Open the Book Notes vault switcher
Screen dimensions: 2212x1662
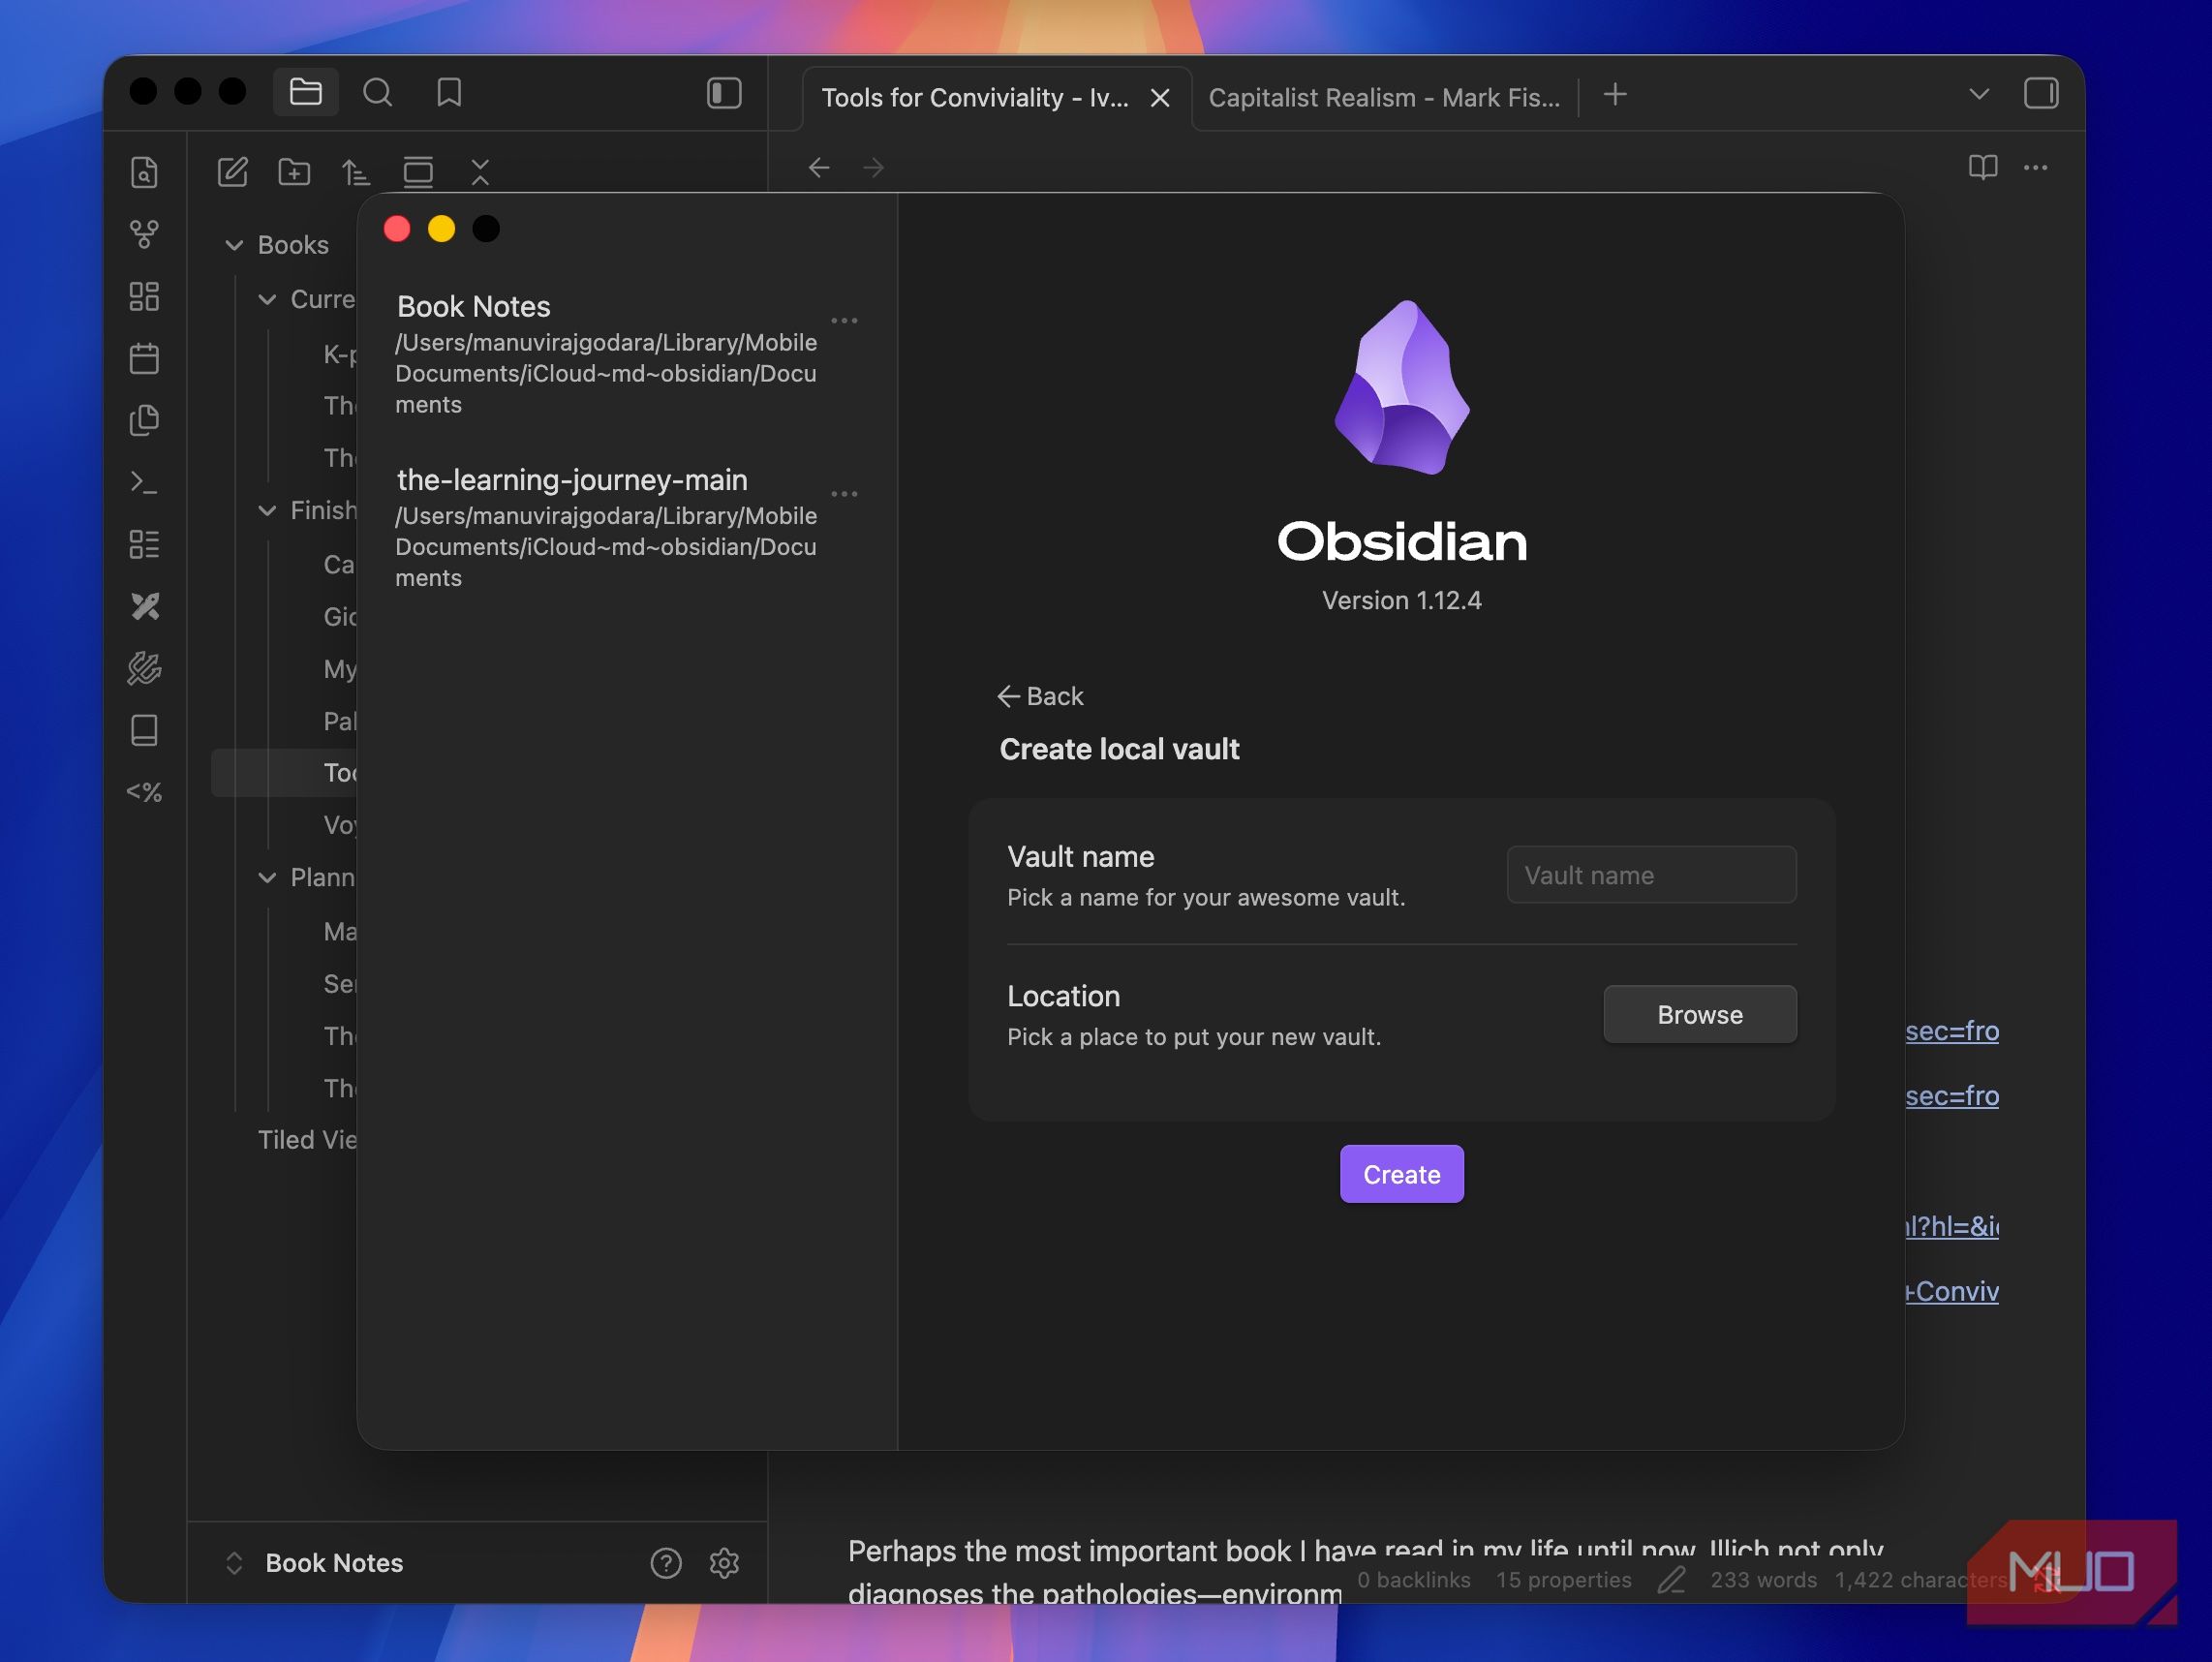click(x=313, y=1563)
